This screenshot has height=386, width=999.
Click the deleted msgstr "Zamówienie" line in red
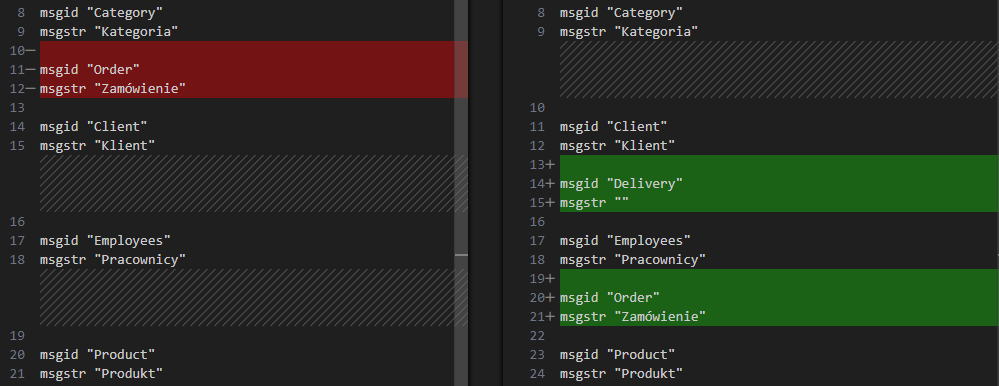coord(113,89)
